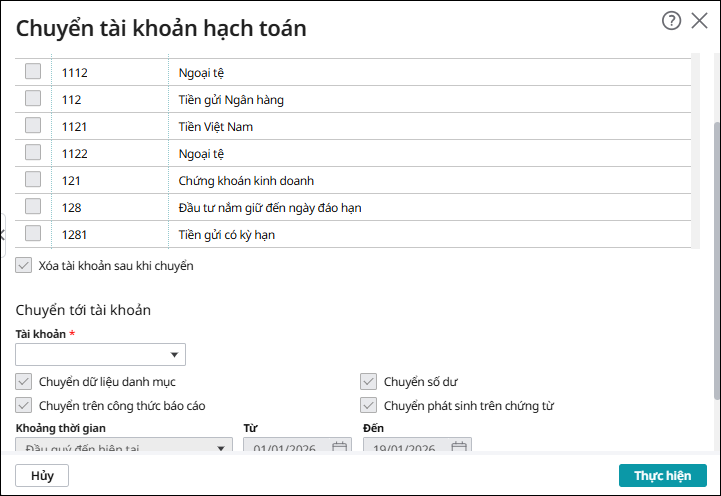Viewport: 721px width, 496px height.
Task: Tick checkbox for 121 Chứng khoán kinh doanh
Action: (x=33, y=180)
